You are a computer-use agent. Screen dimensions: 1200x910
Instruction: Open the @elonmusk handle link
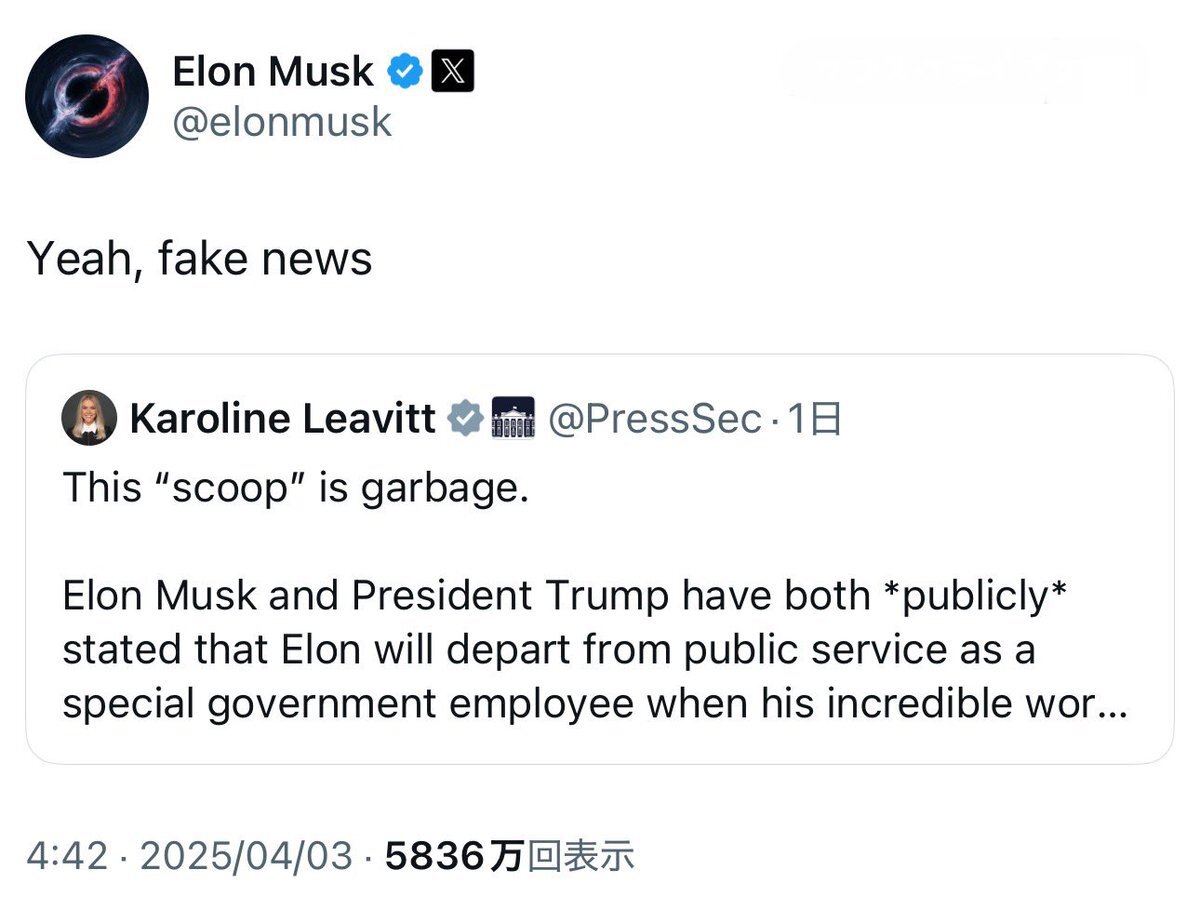coord(282,122)
